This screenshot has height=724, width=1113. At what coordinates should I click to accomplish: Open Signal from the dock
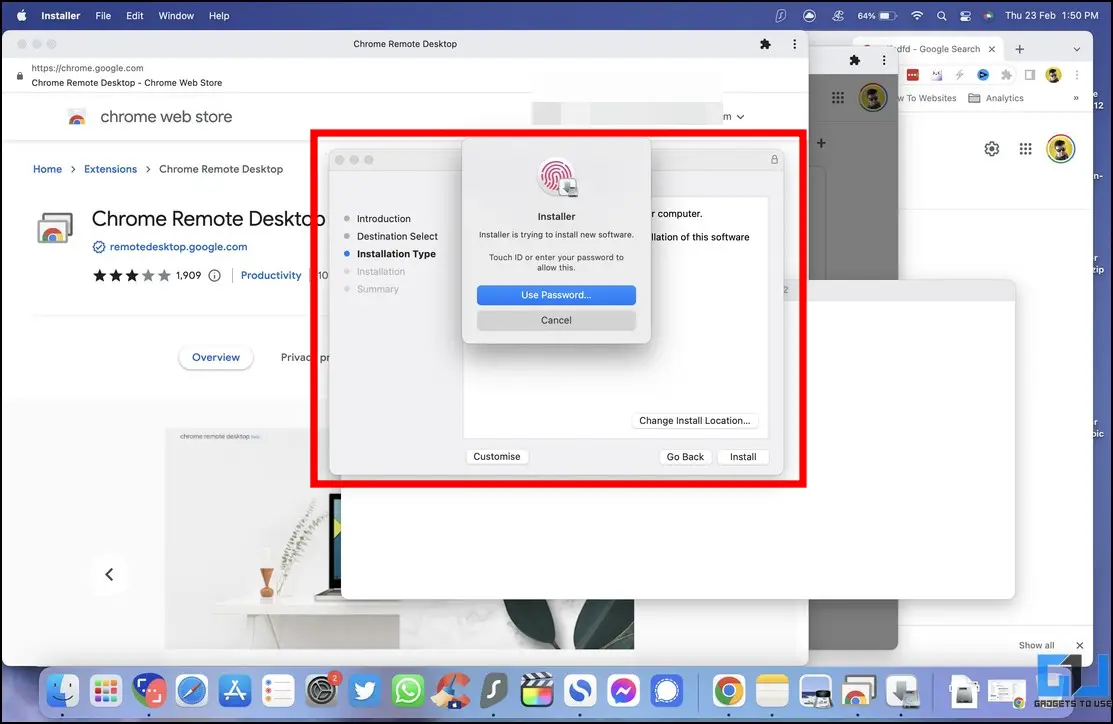pos(667,691)
